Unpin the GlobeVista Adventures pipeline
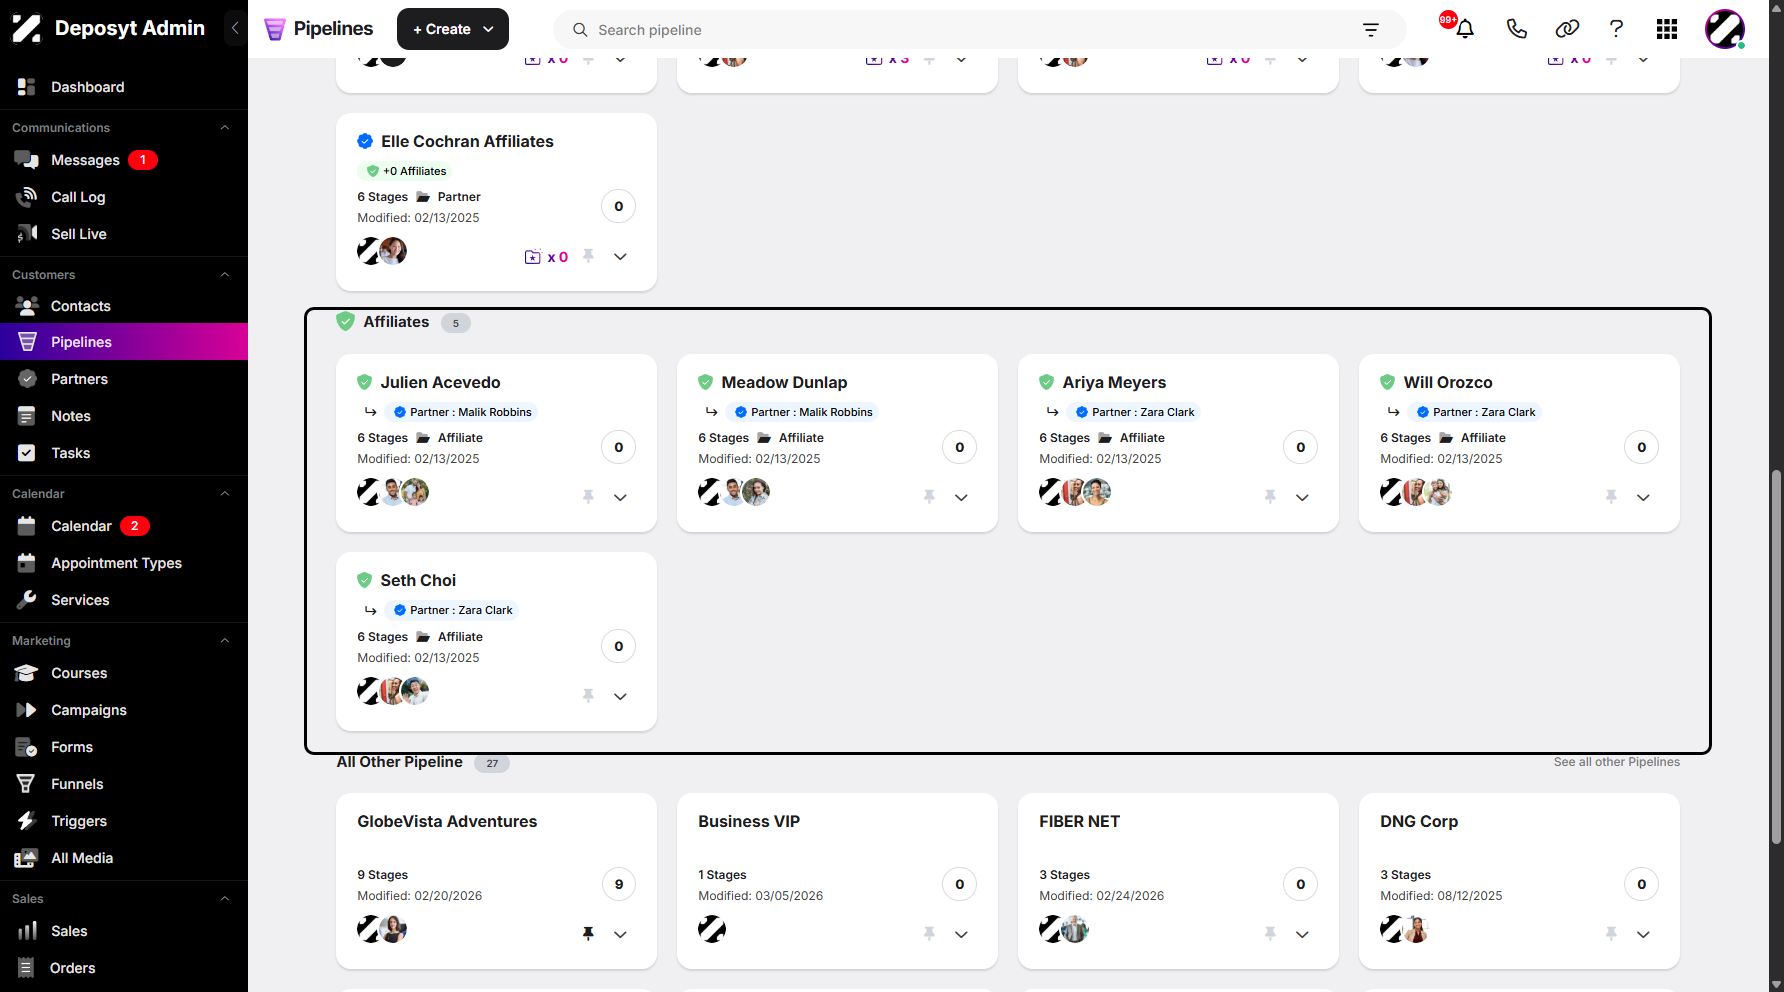The width and height of the screenshot is (1784, 992). pos(588,933)
